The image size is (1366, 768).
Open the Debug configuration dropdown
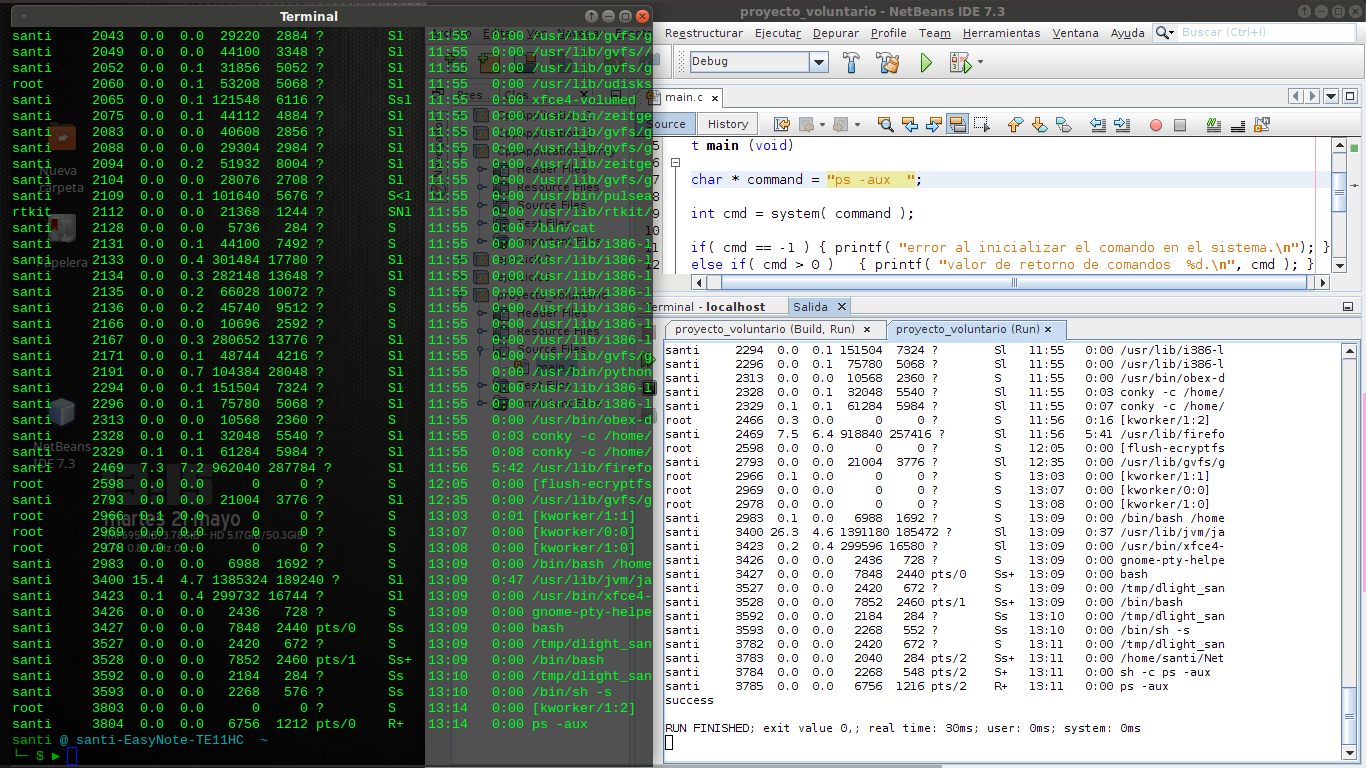819,62
